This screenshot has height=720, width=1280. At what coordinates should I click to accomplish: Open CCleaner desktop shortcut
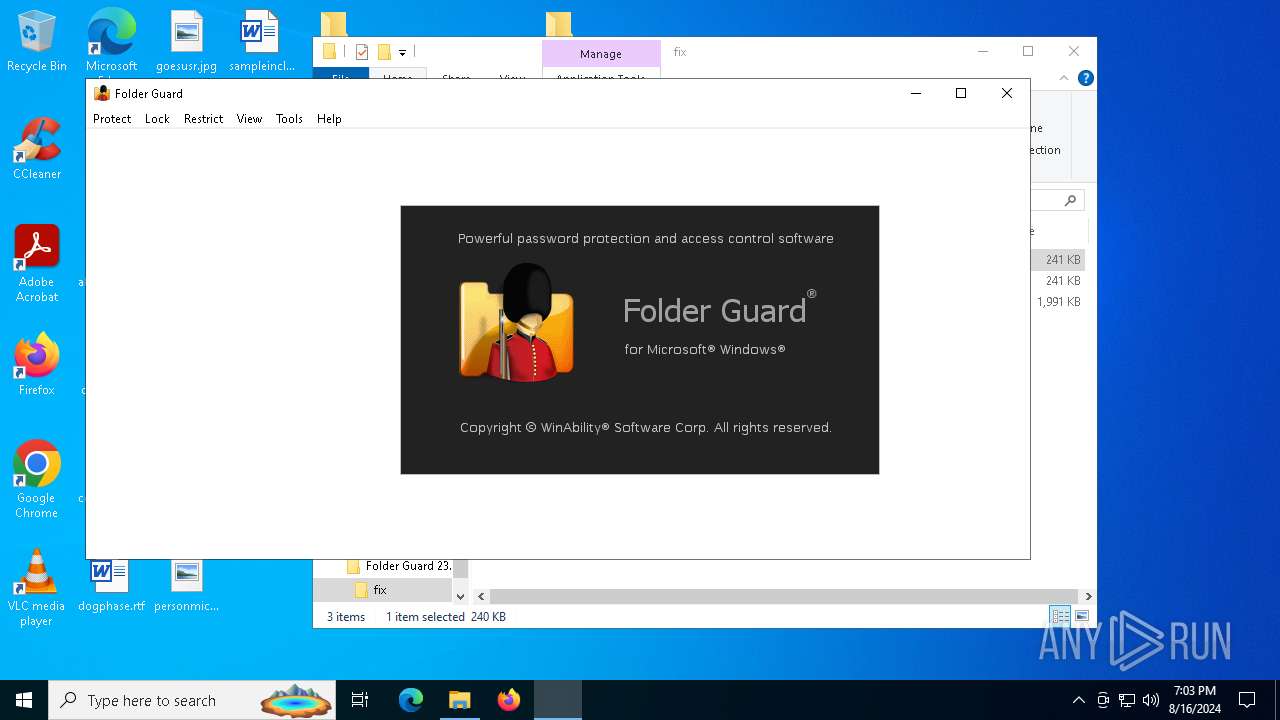(37, 149)
